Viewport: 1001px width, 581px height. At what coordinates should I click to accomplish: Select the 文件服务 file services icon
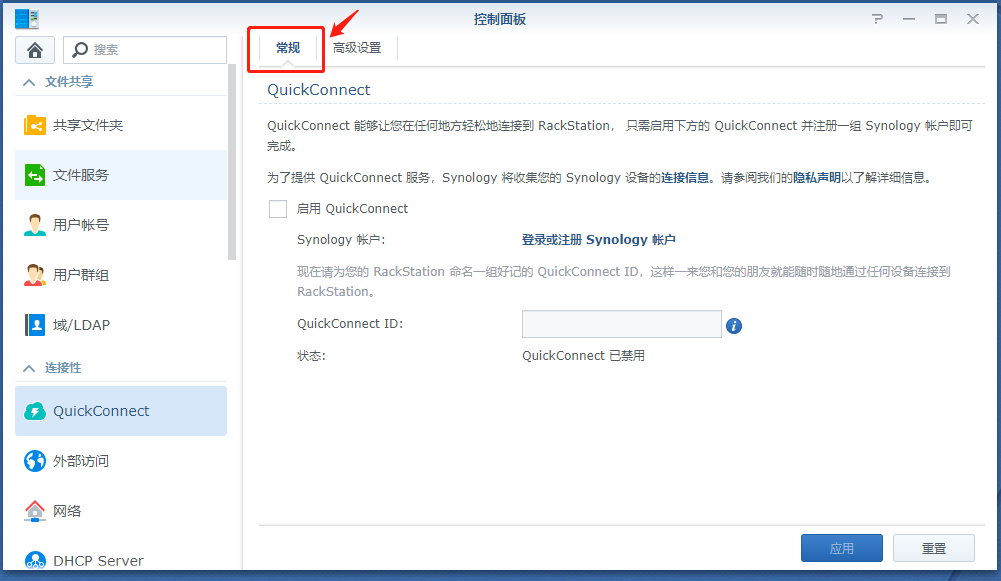35,175
